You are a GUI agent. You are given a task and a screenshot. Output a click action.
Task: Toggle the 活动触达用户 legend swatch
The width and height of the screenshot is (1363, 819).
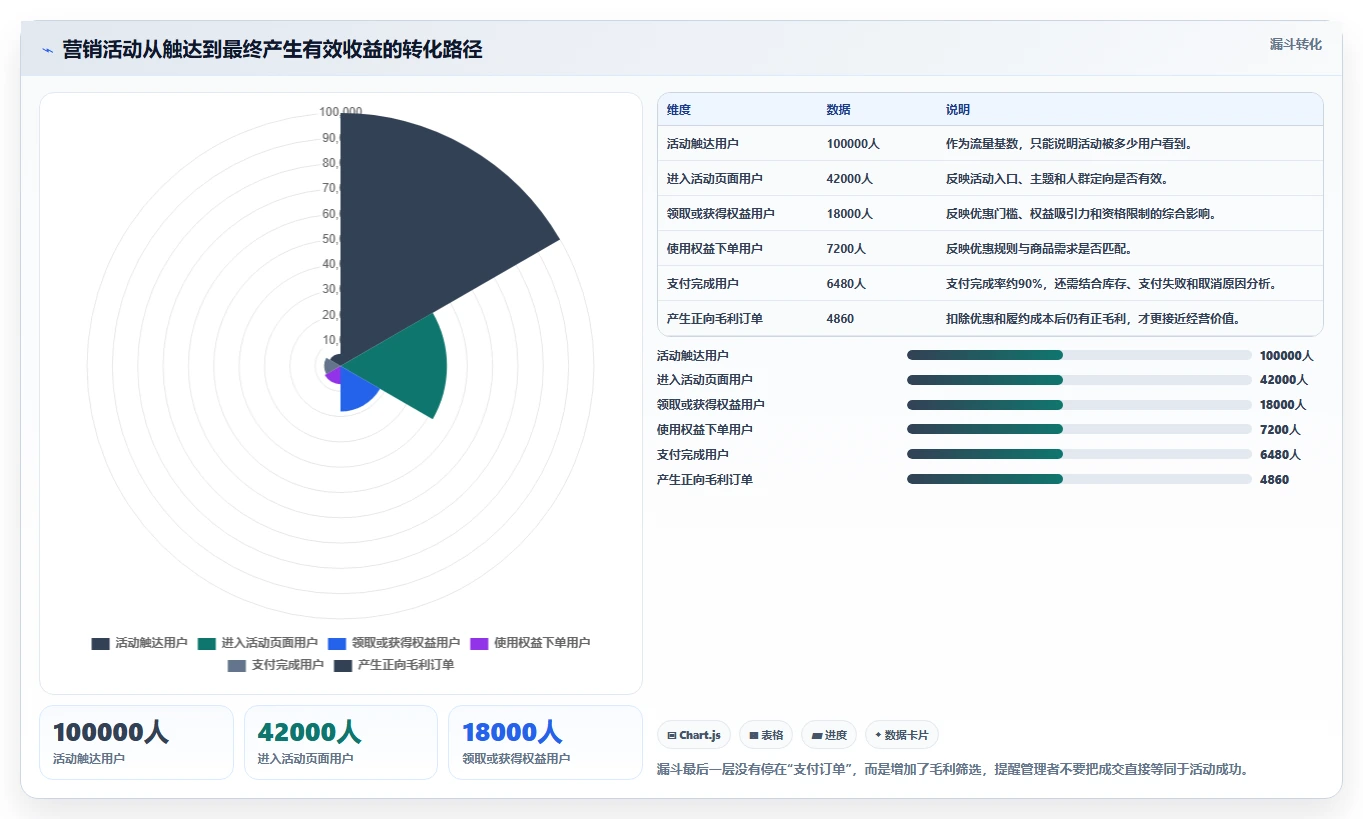click(x=100, y=643)
